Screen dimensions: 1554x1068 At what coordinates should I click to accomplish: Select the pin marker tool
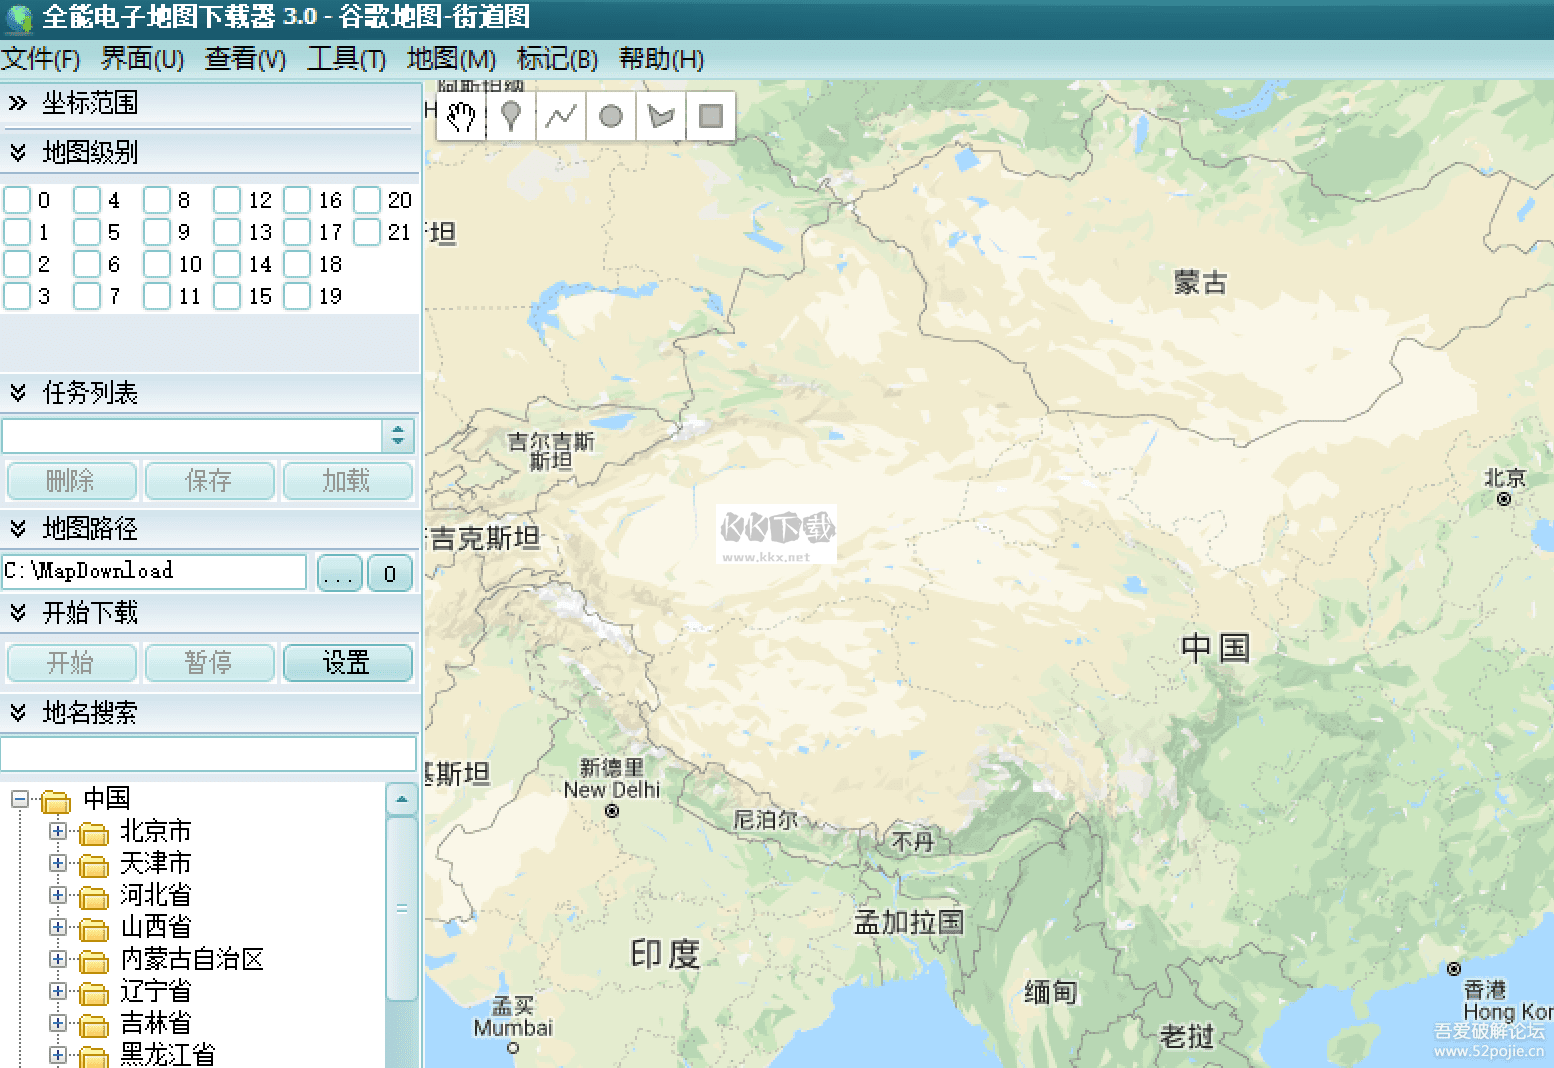(511, 117)
